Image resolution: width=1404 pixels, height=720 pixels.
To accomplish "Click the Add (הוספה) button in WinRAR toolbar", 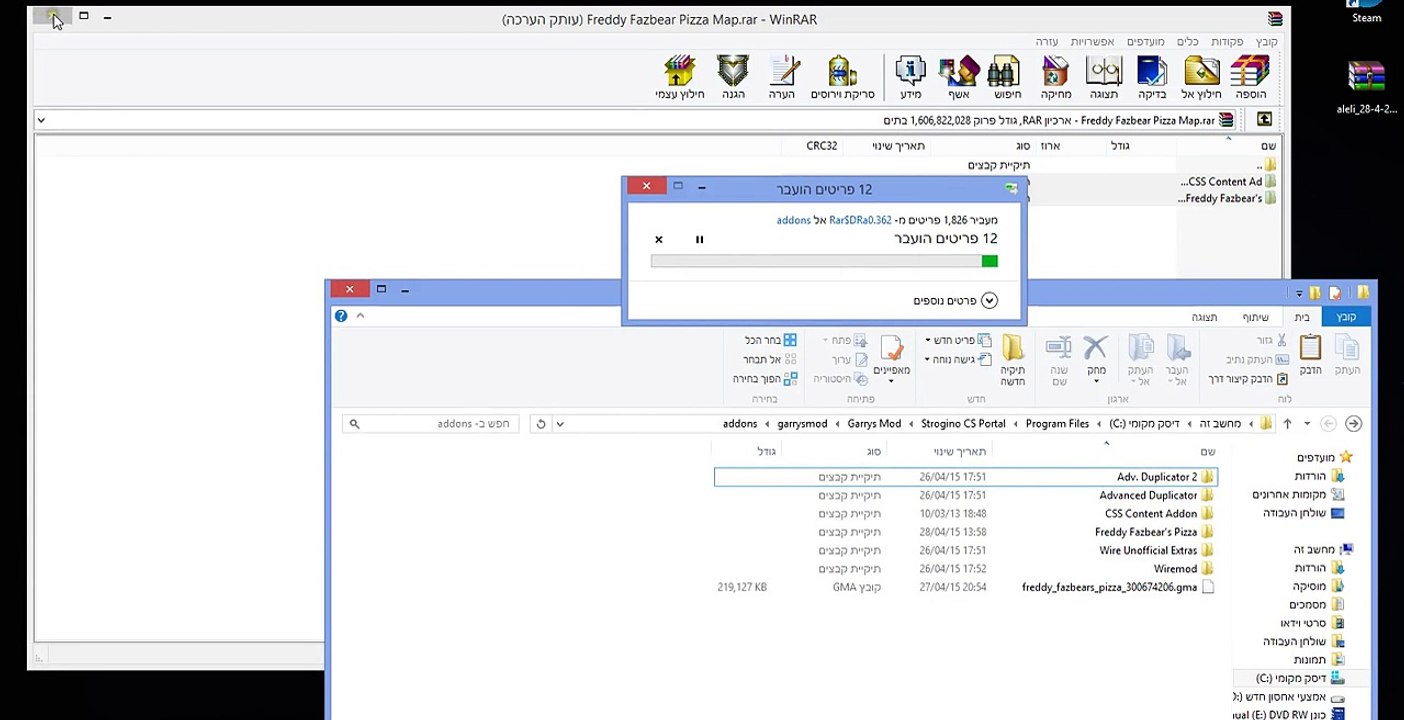I will [1250, 77].
